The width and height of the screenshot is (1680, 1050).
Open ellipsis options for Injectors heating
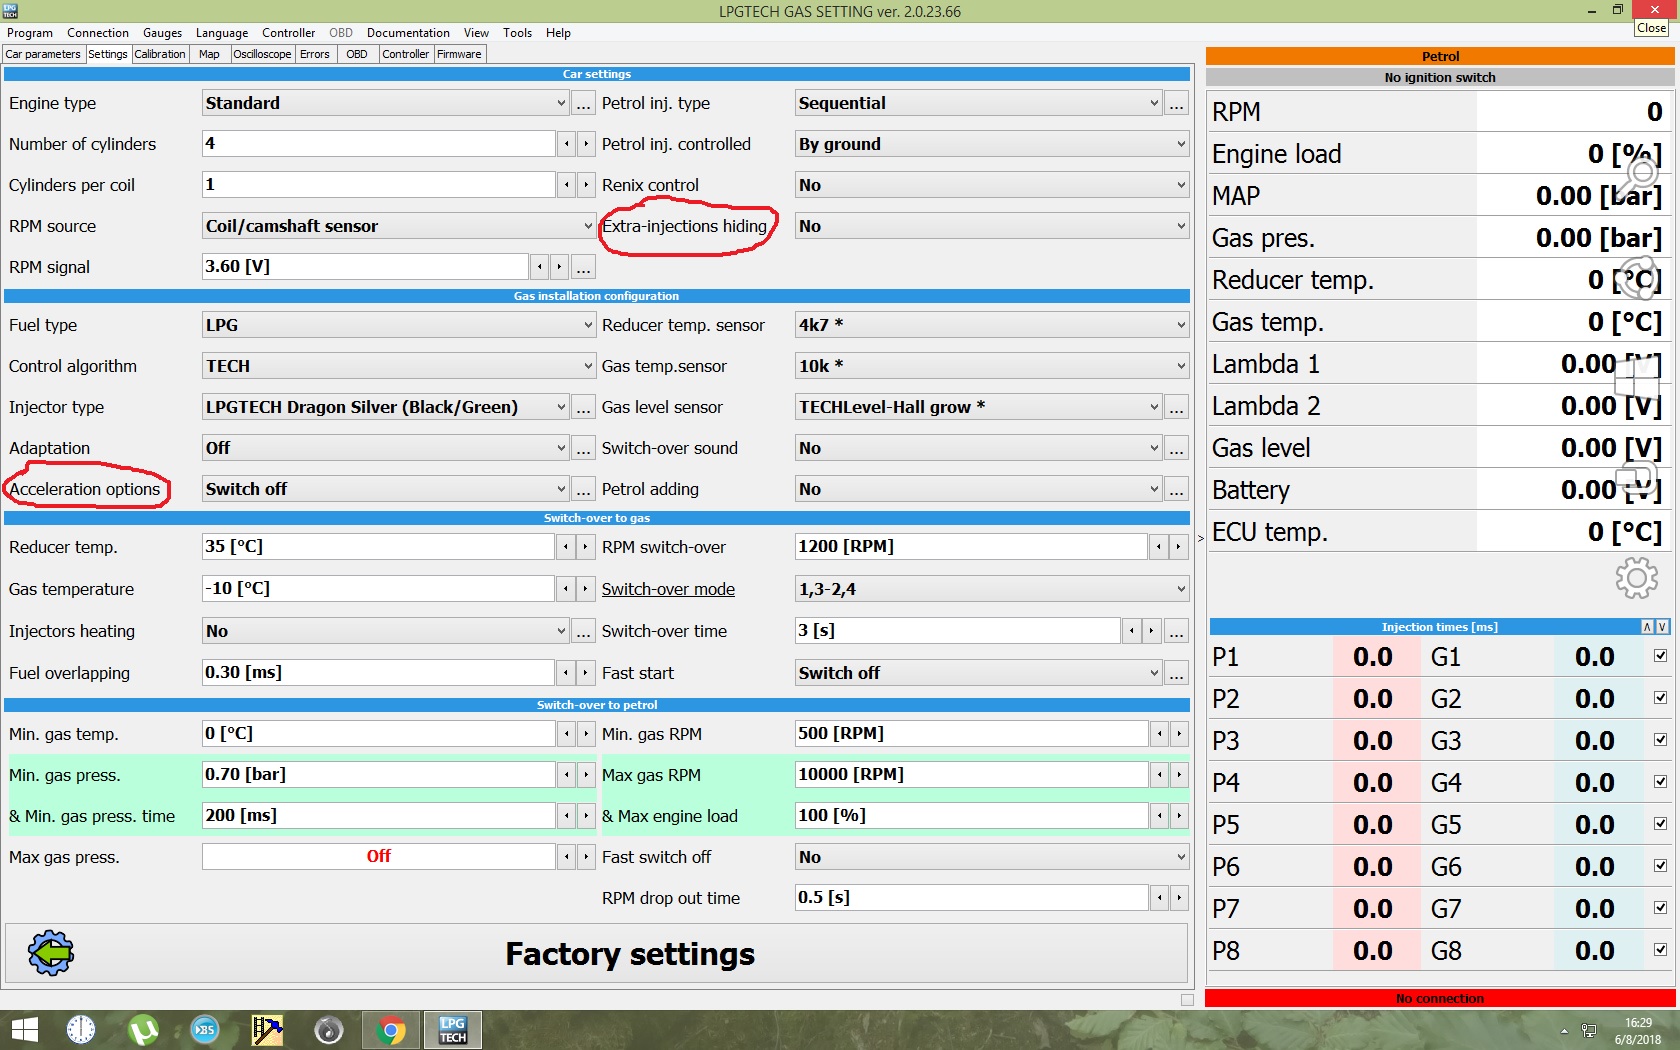coord(584,631)
